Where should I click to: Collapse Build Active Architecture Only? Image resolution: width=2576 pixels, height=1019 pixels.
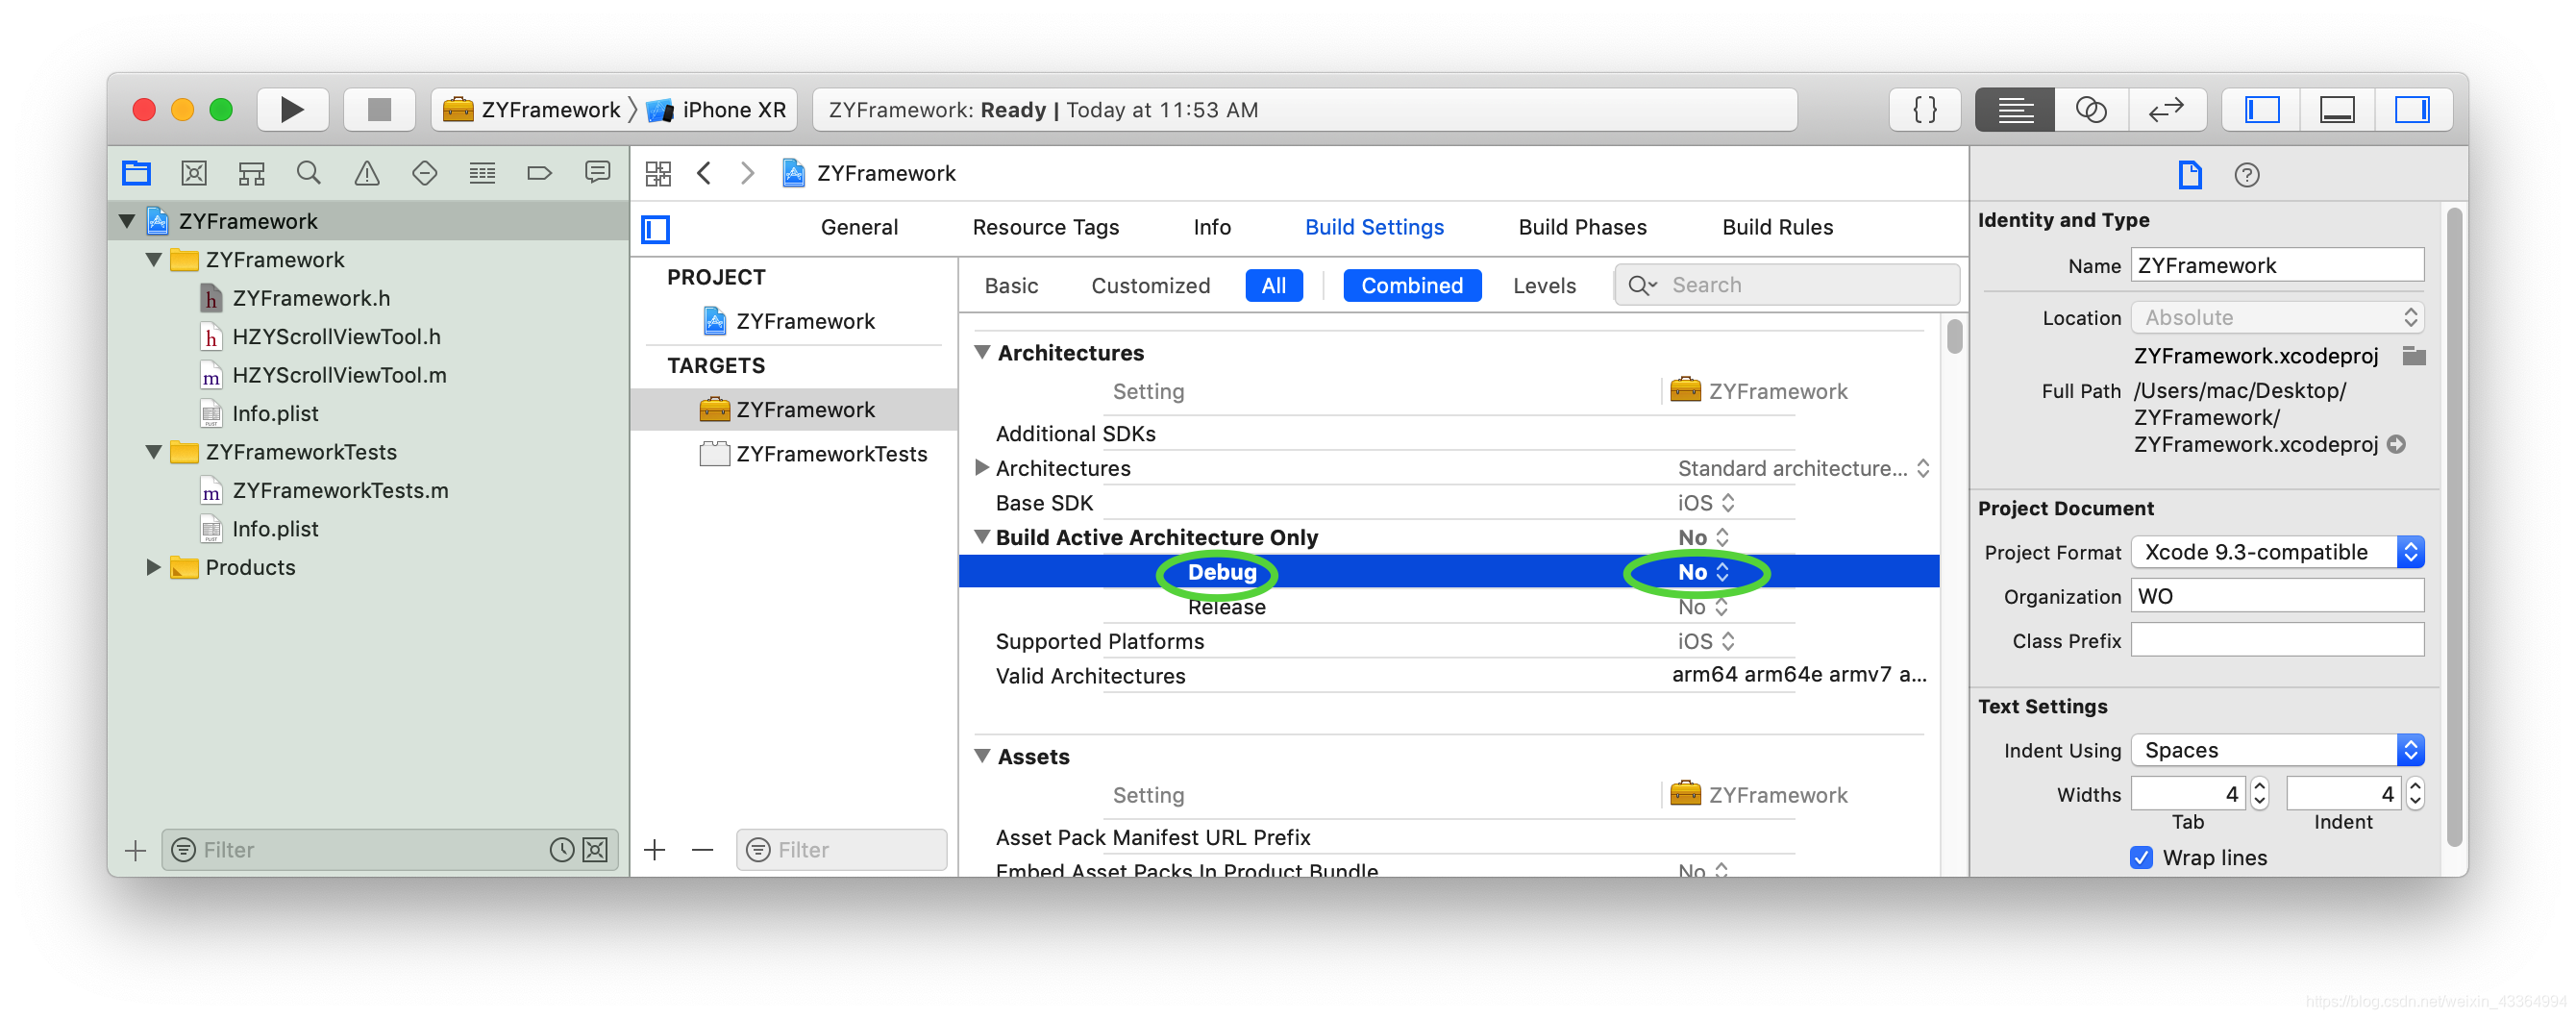point(982,537)
